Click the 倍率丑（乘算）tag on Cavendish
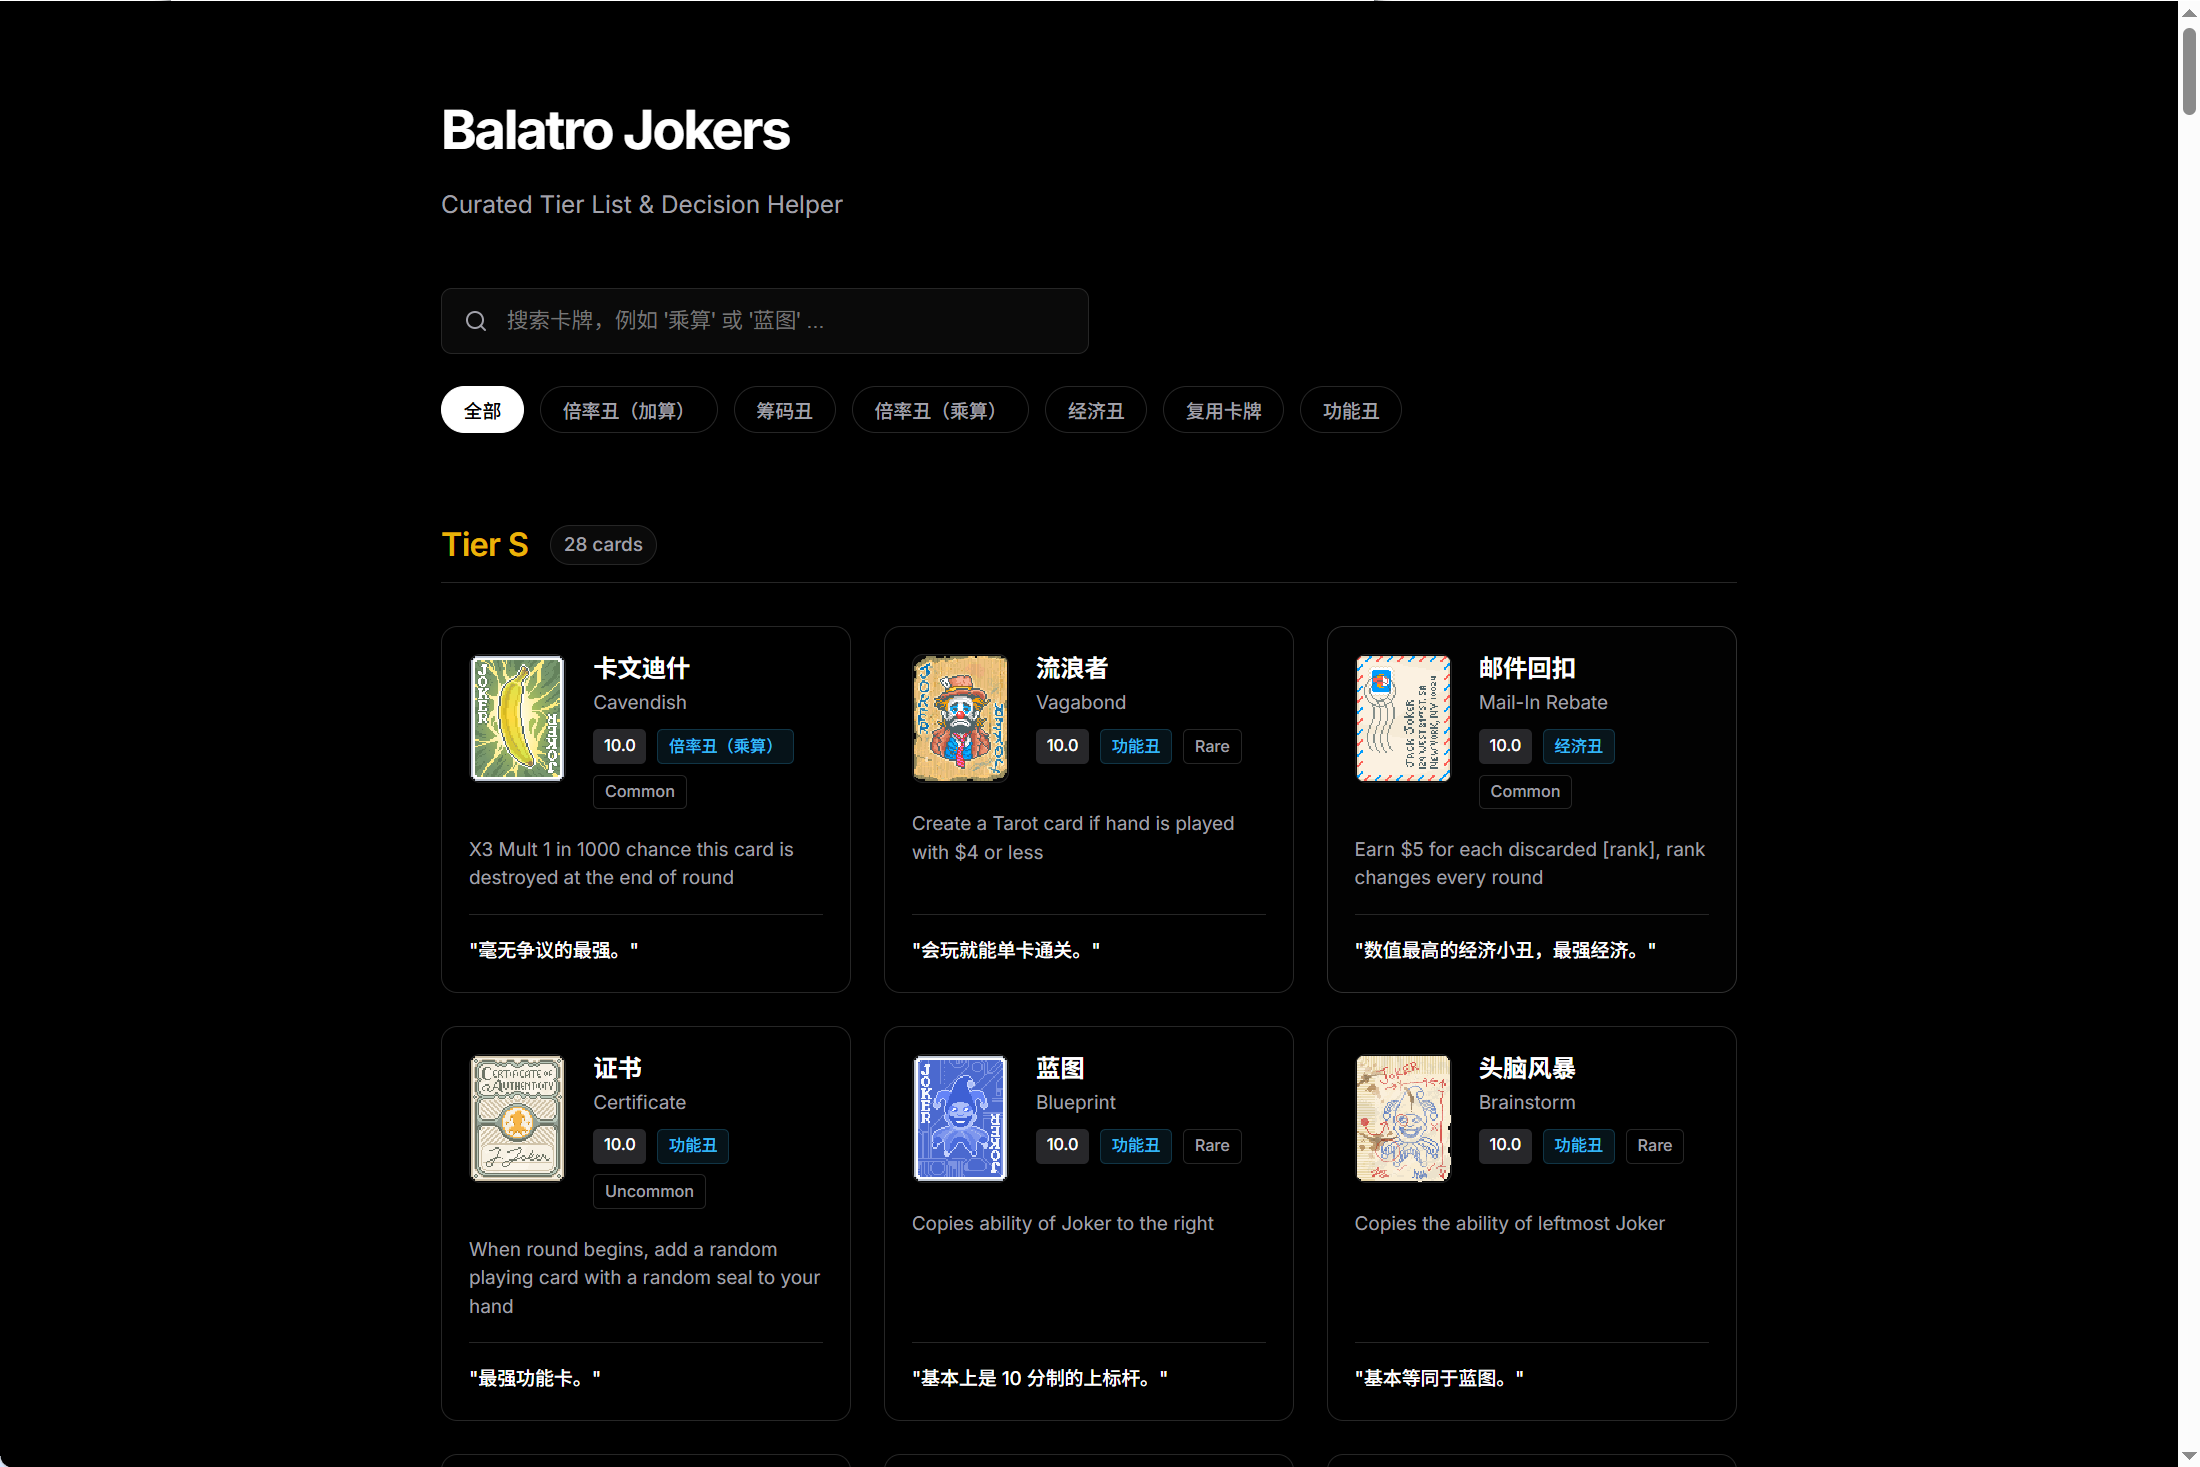This screenshot has width=2200, height=1467. point(725,746)
